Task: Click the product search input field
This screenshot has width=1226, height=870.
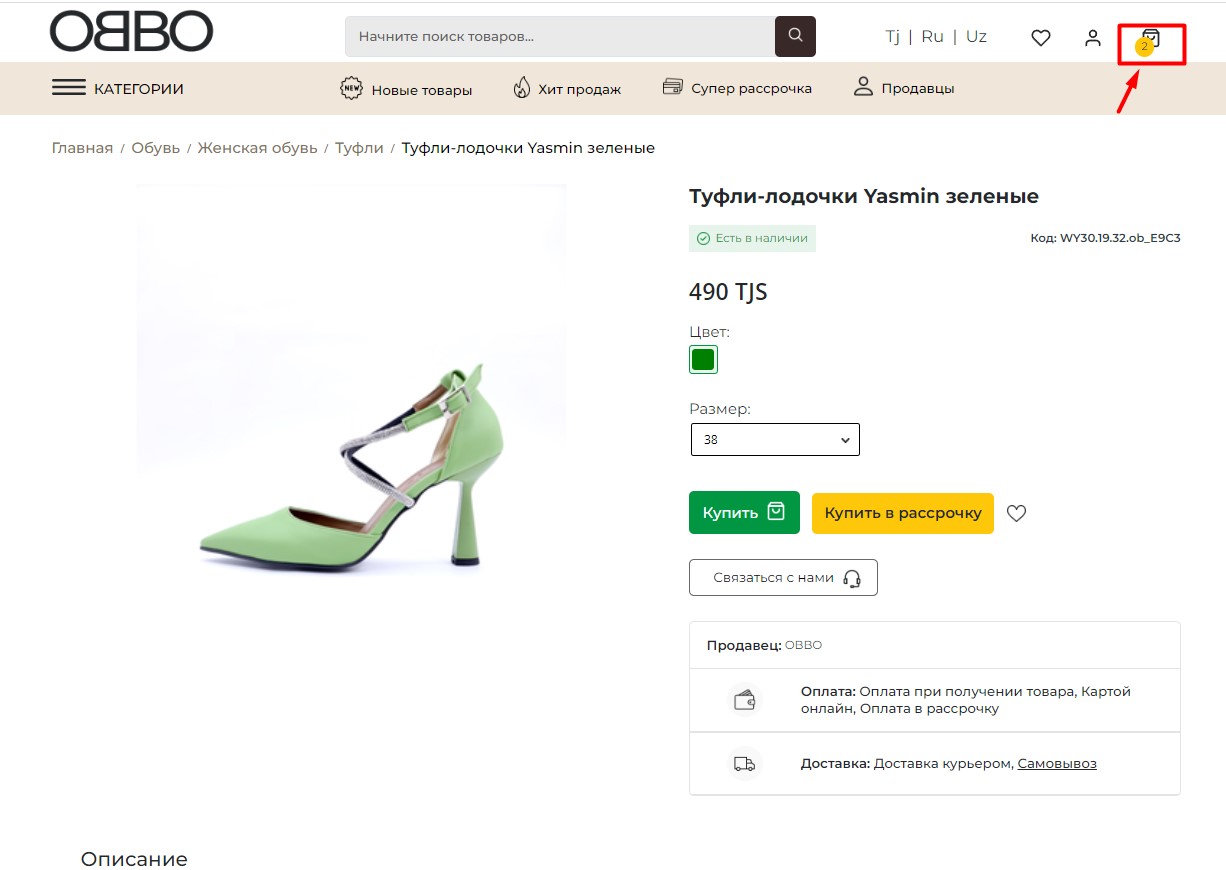Action: coord(560,37)
